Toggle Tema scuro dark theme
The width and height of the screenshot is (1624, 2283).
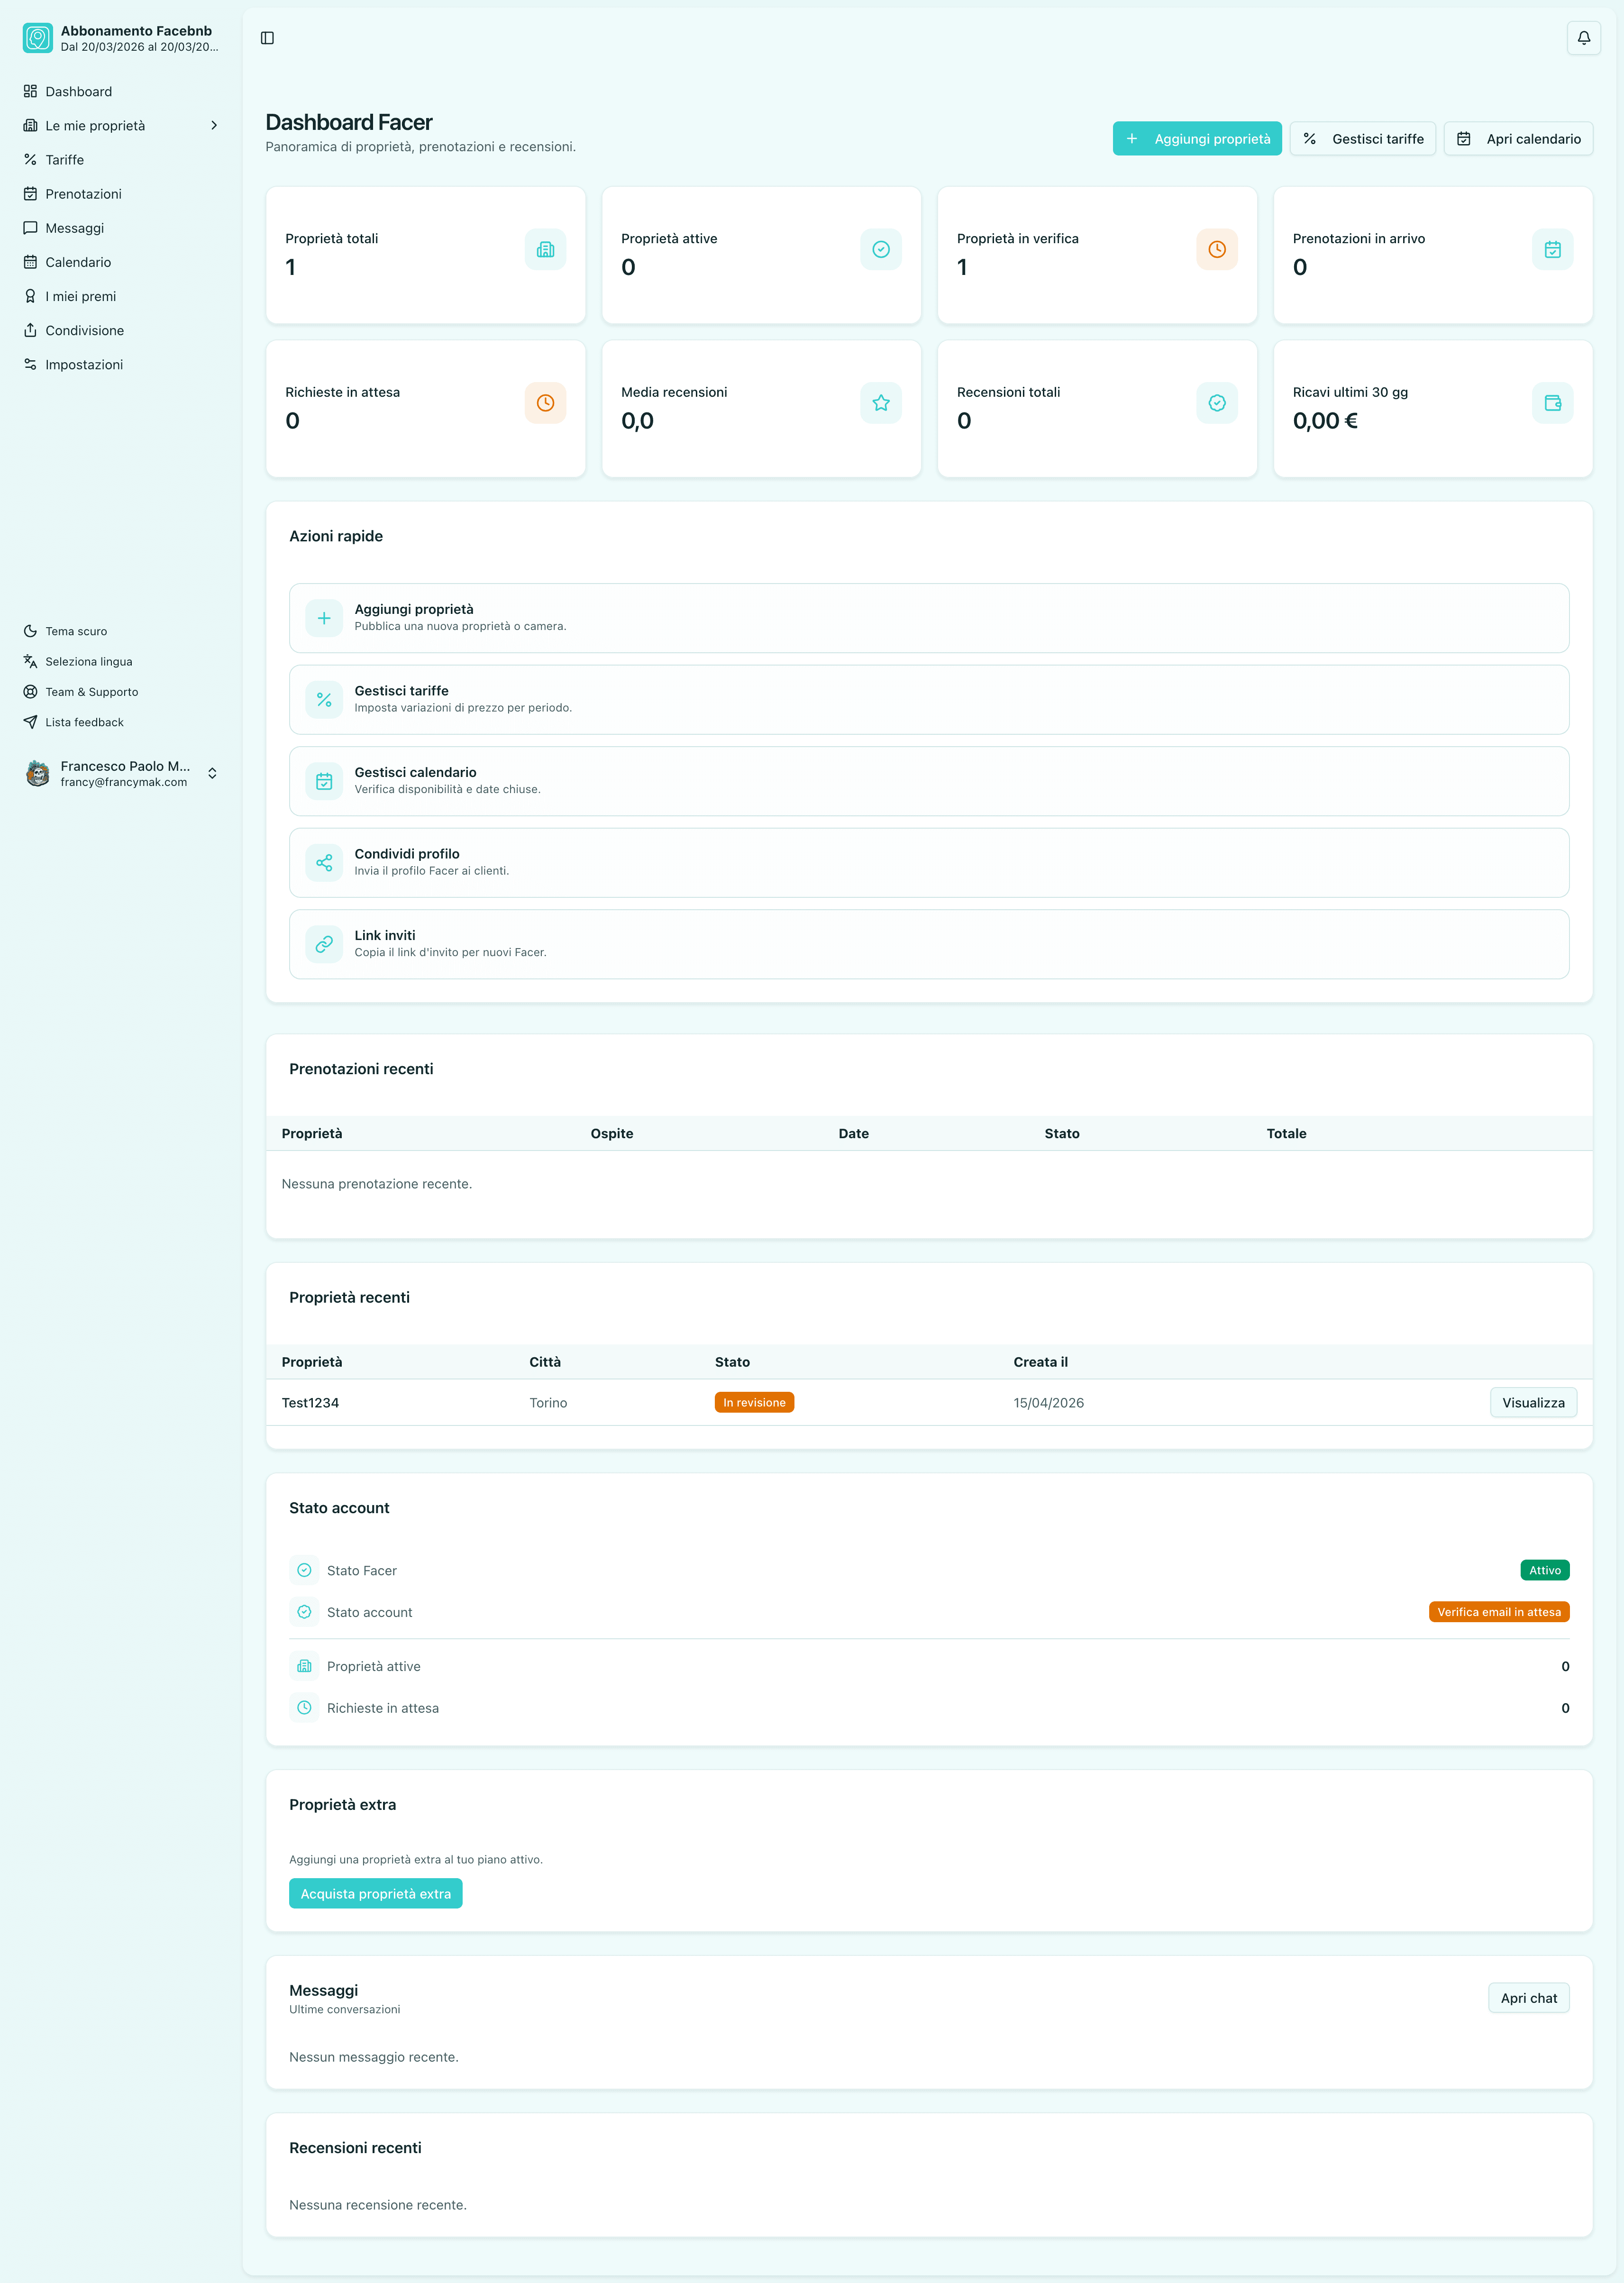click(x=121, y=631)
